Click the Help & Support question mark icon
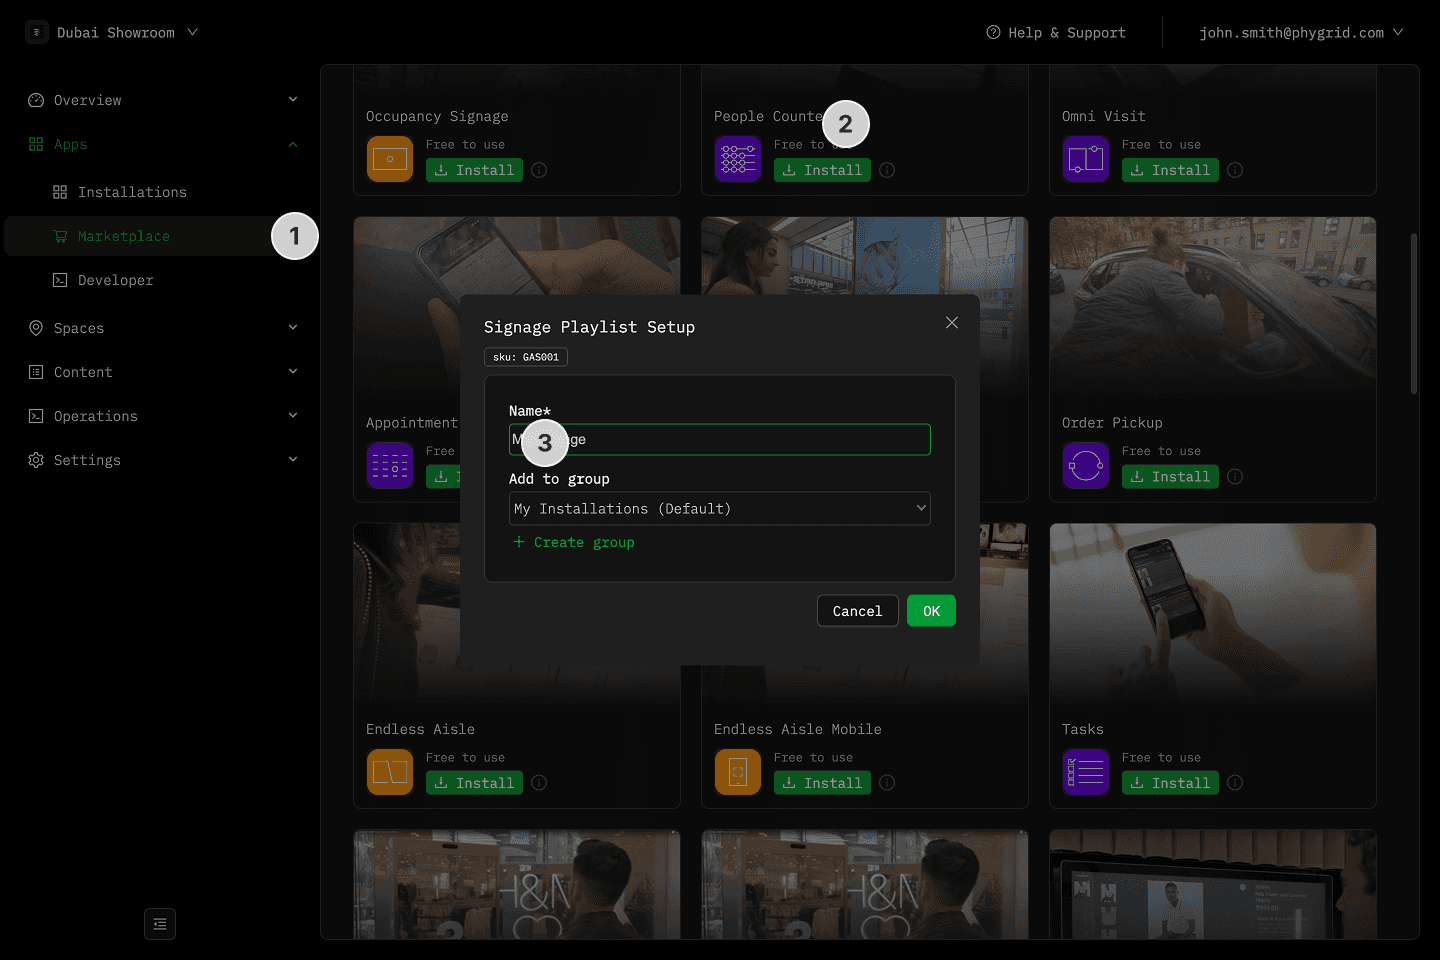Image resolution: width=1440 pixels, height=960 pixels. (x=993, y=32)
